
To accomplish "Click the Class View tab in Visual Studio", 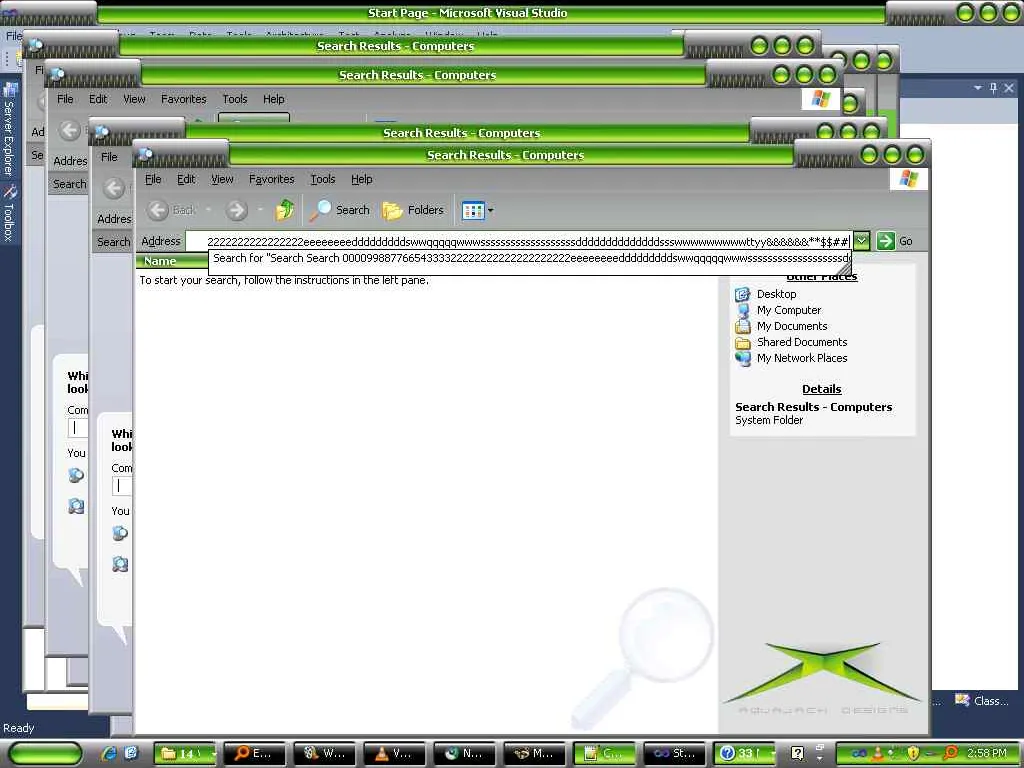I will pos(982,701).
